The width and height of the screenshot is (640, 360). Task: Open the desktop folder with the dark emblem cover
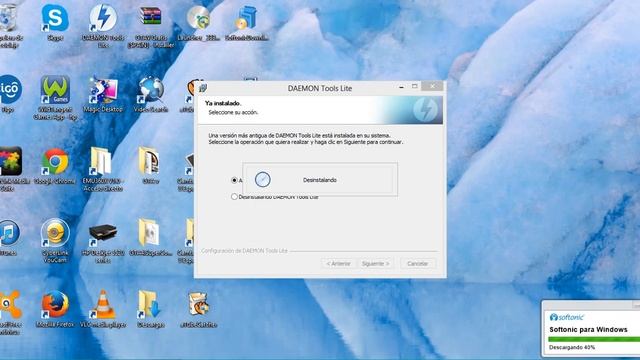tap(149, 162)
